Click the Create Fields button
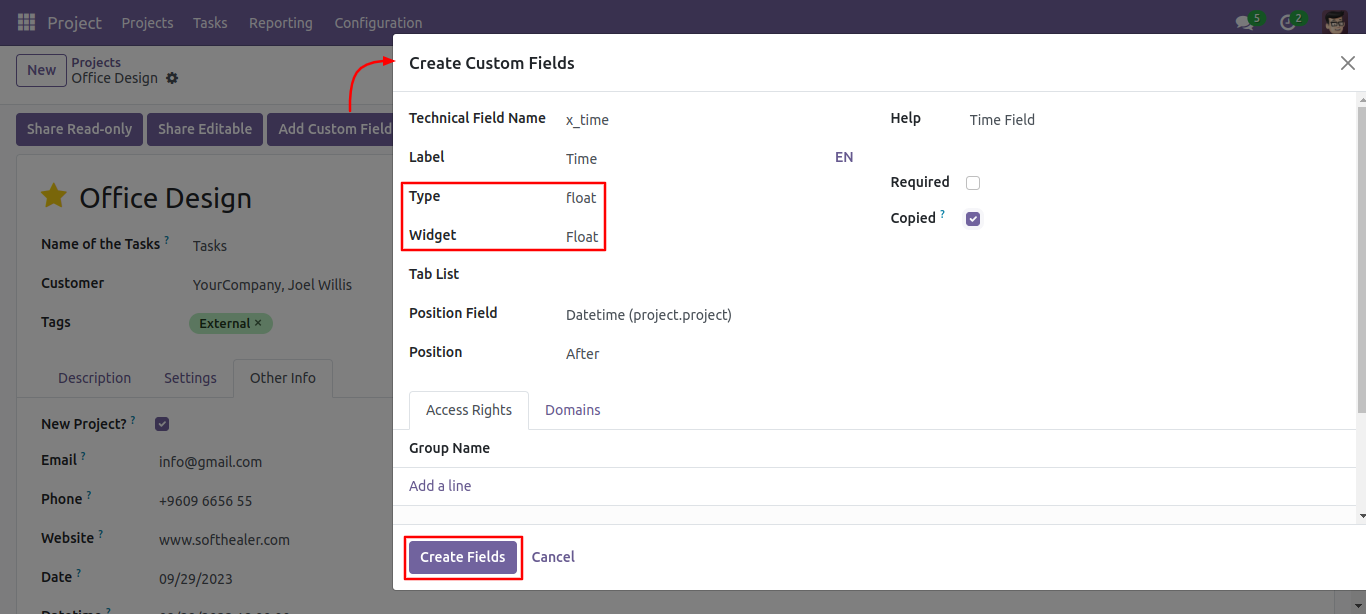The width and height of the screenshot is (1366, 614). (463, 557)
